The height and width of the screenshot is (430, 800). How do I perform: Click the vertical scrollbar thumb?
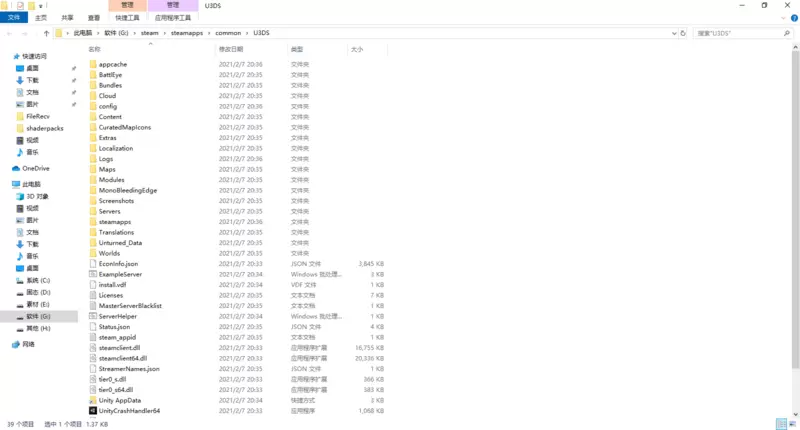795,209
